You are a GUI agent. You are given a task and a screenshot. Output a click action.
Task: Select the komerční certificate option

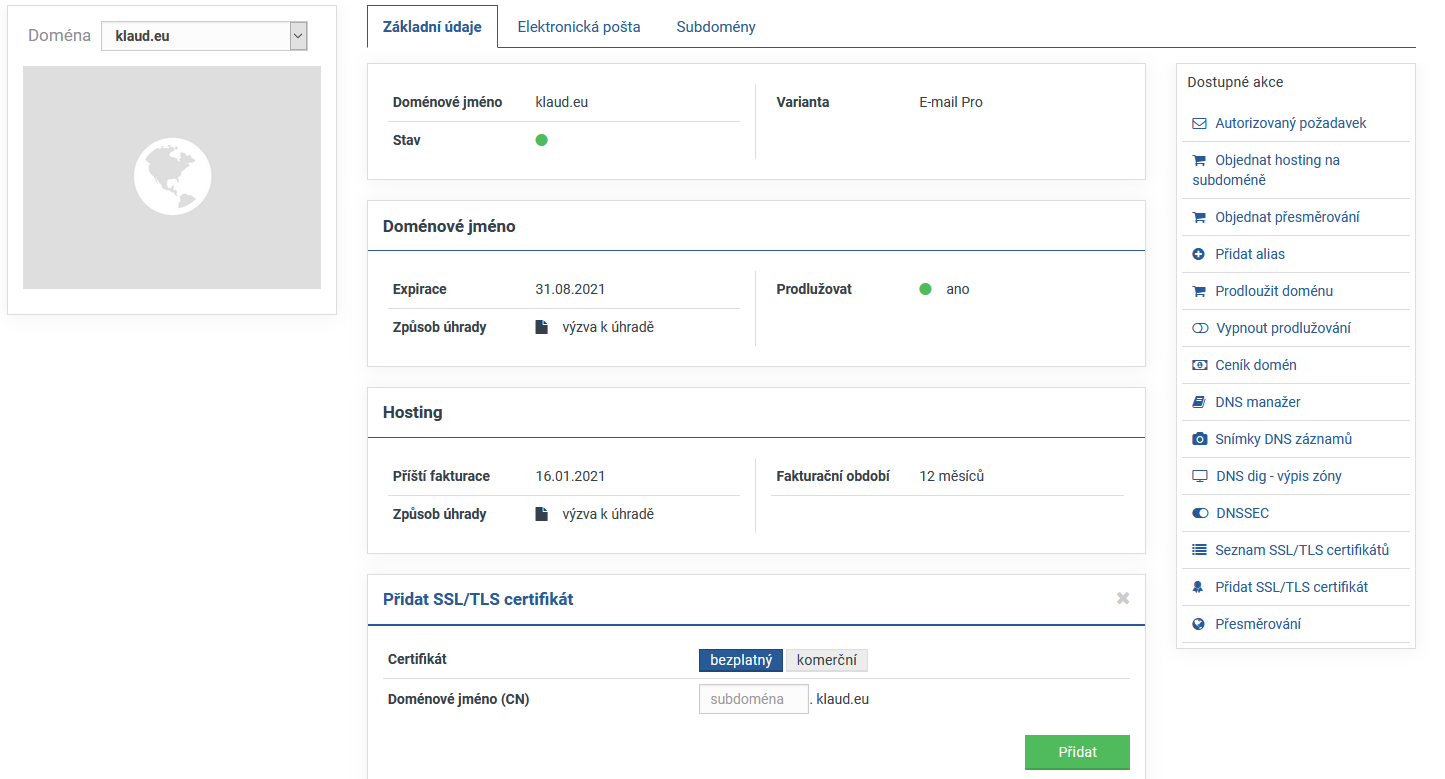pyautogui.click(x=826, y=660)
